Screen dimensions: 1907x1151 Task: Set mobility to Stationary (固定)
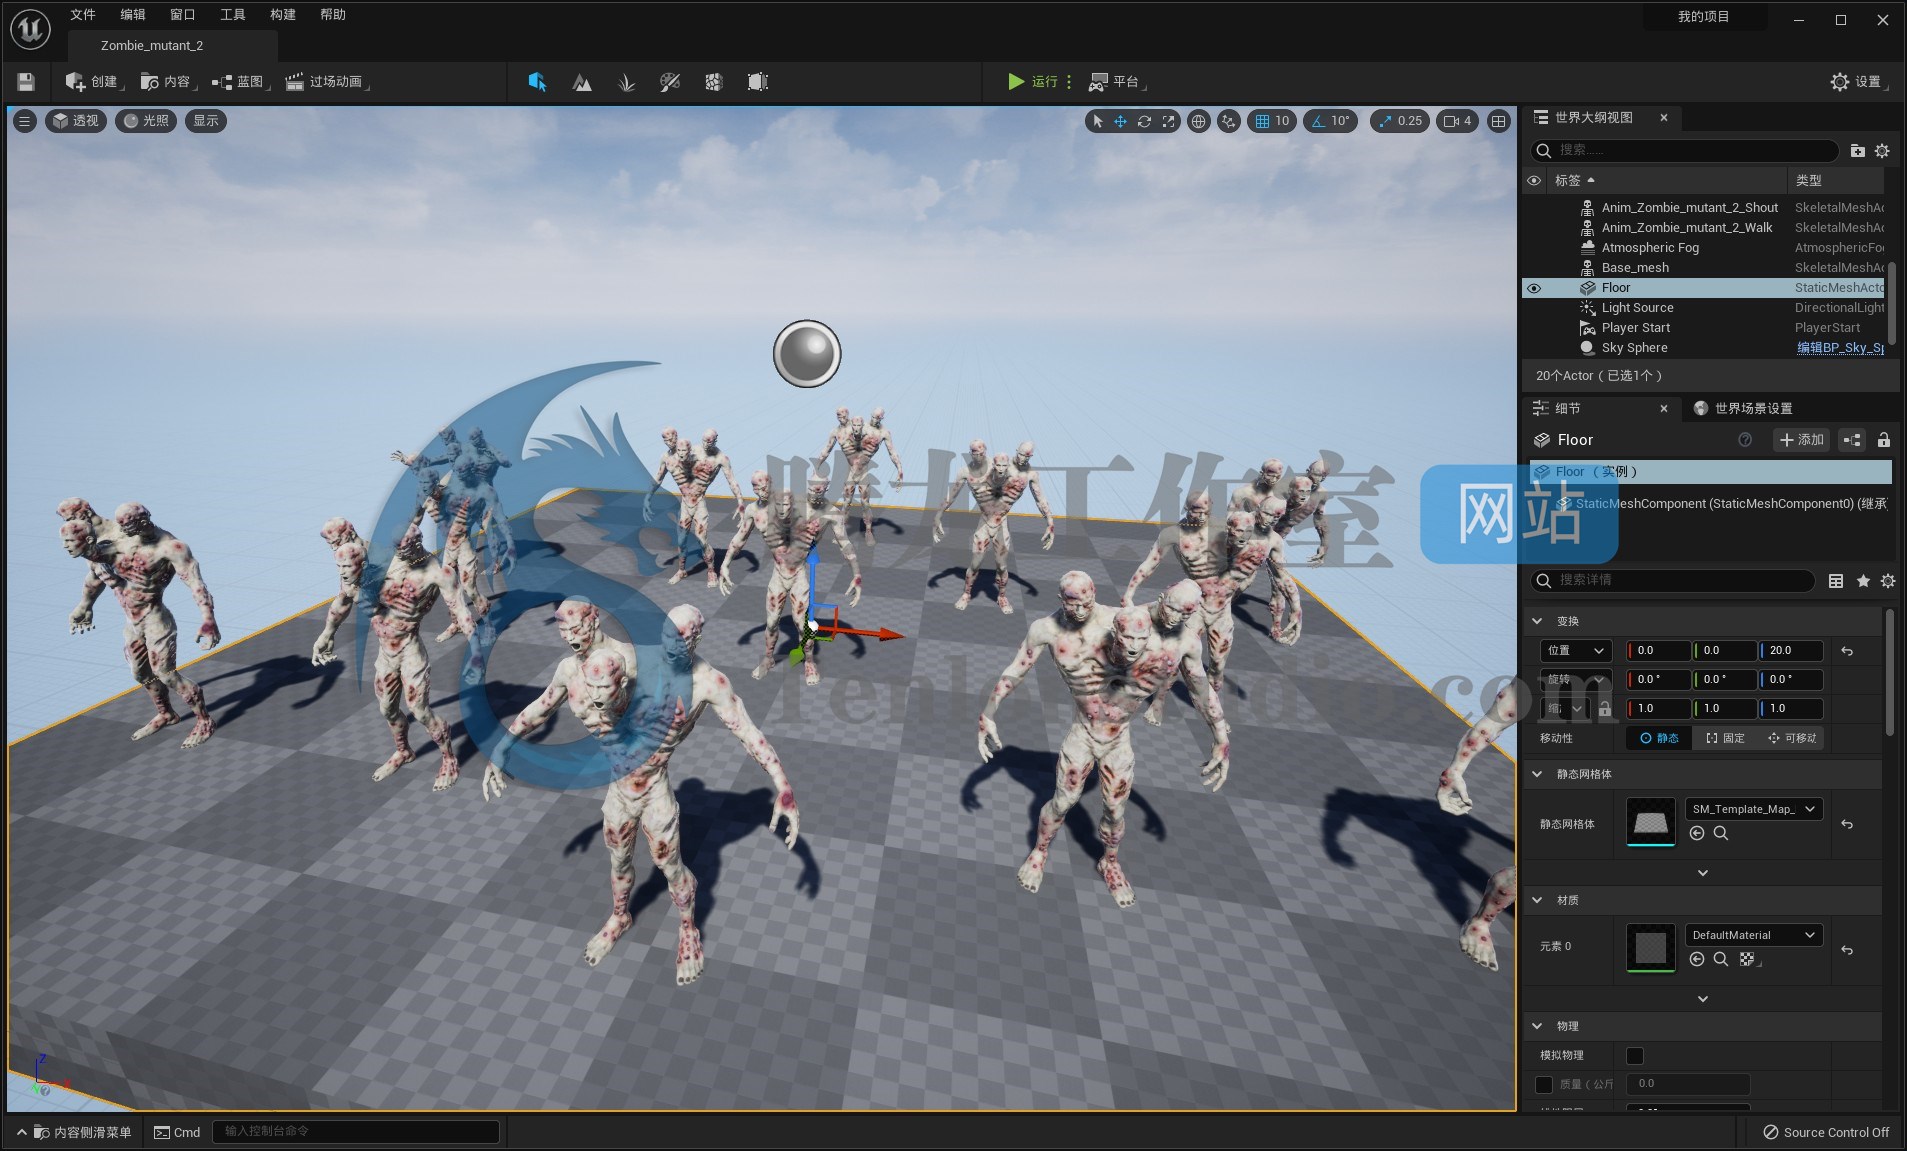(1725, 738)
